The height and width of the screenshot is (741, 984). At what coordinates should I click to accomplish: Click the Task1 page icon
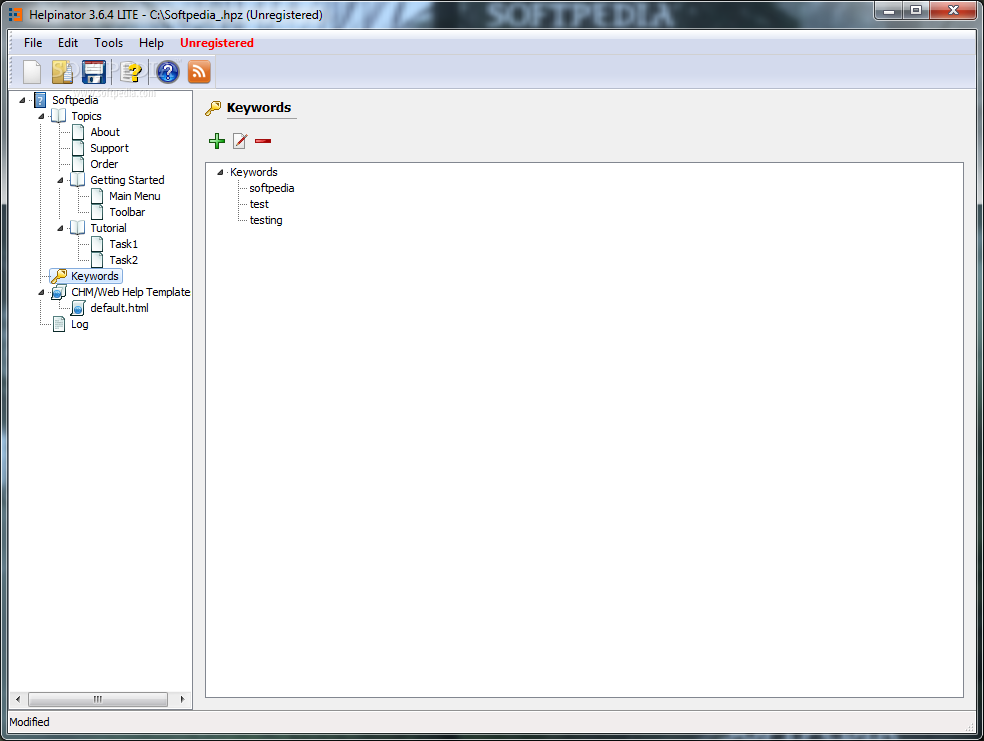click(x=97, y=244)
